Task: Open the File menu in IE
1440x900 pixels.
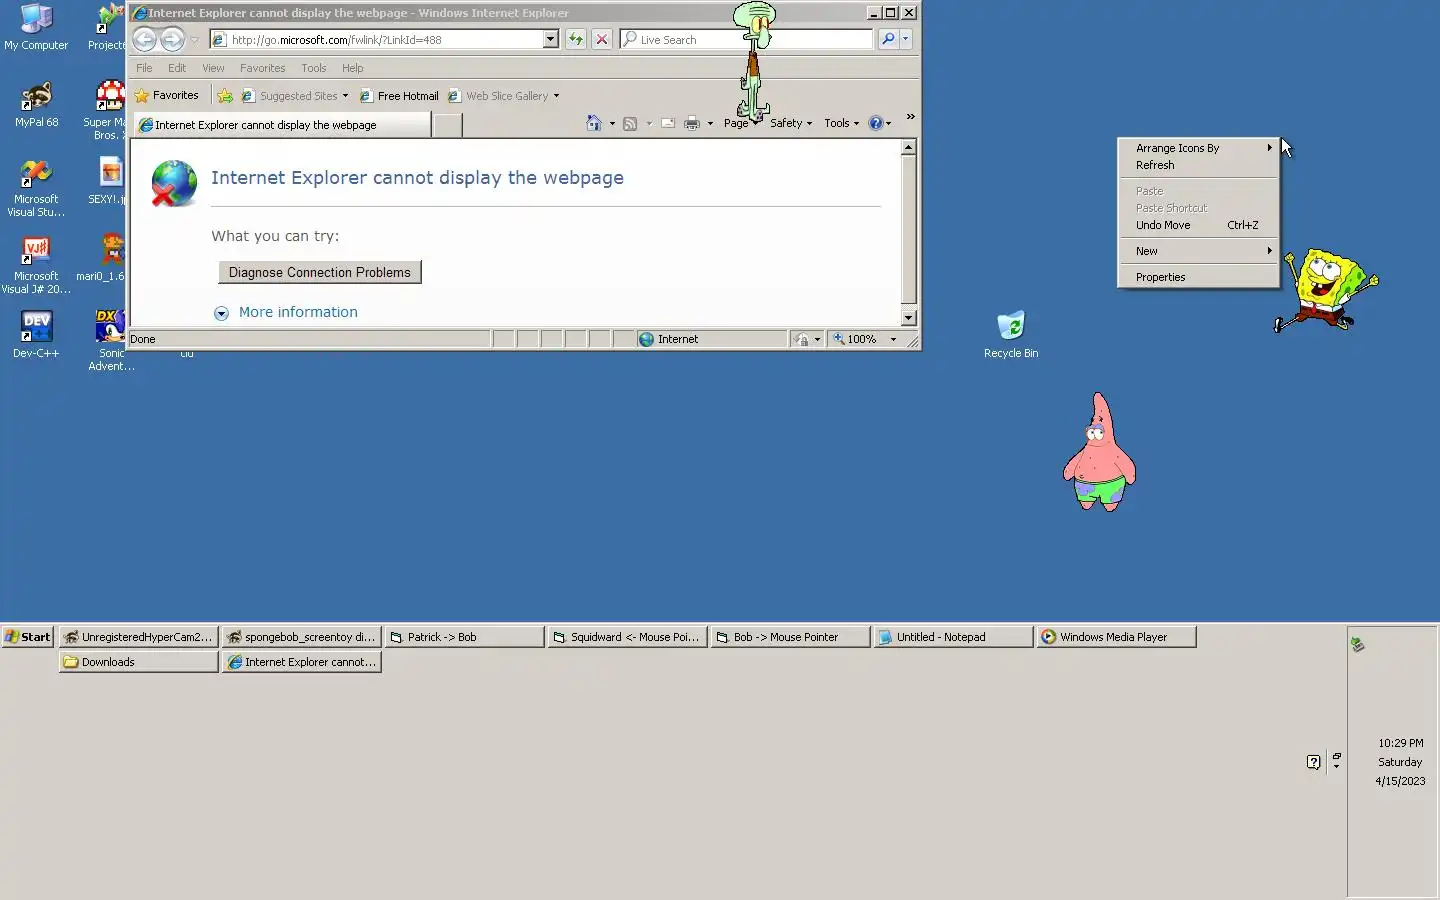Action: point(144,68)
